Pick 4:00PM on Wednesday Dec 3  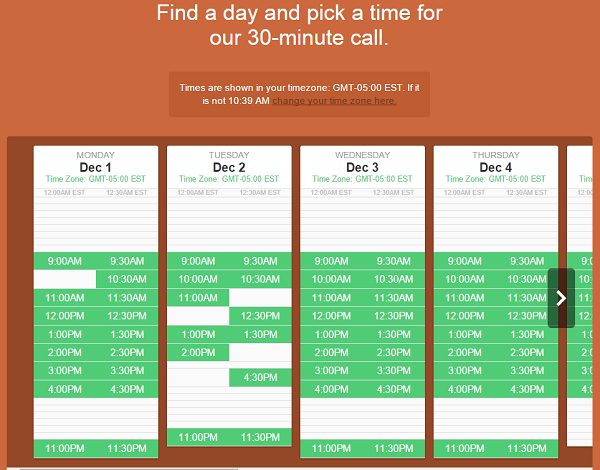point(331,389)
